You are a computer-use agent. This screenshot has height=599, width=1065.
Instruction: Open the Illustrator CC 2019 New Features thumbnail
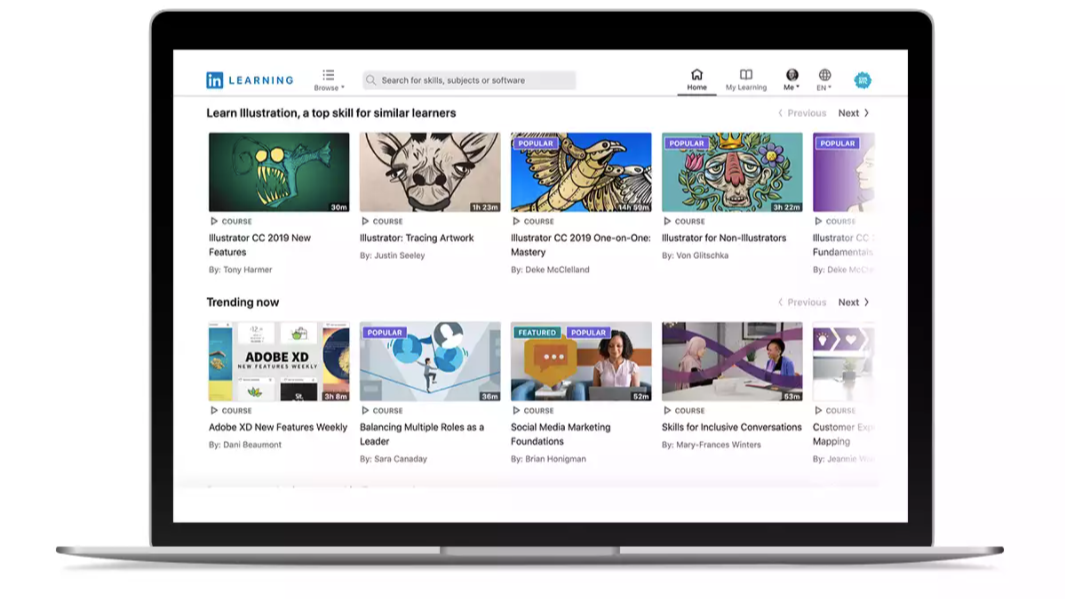pos(279,172)
